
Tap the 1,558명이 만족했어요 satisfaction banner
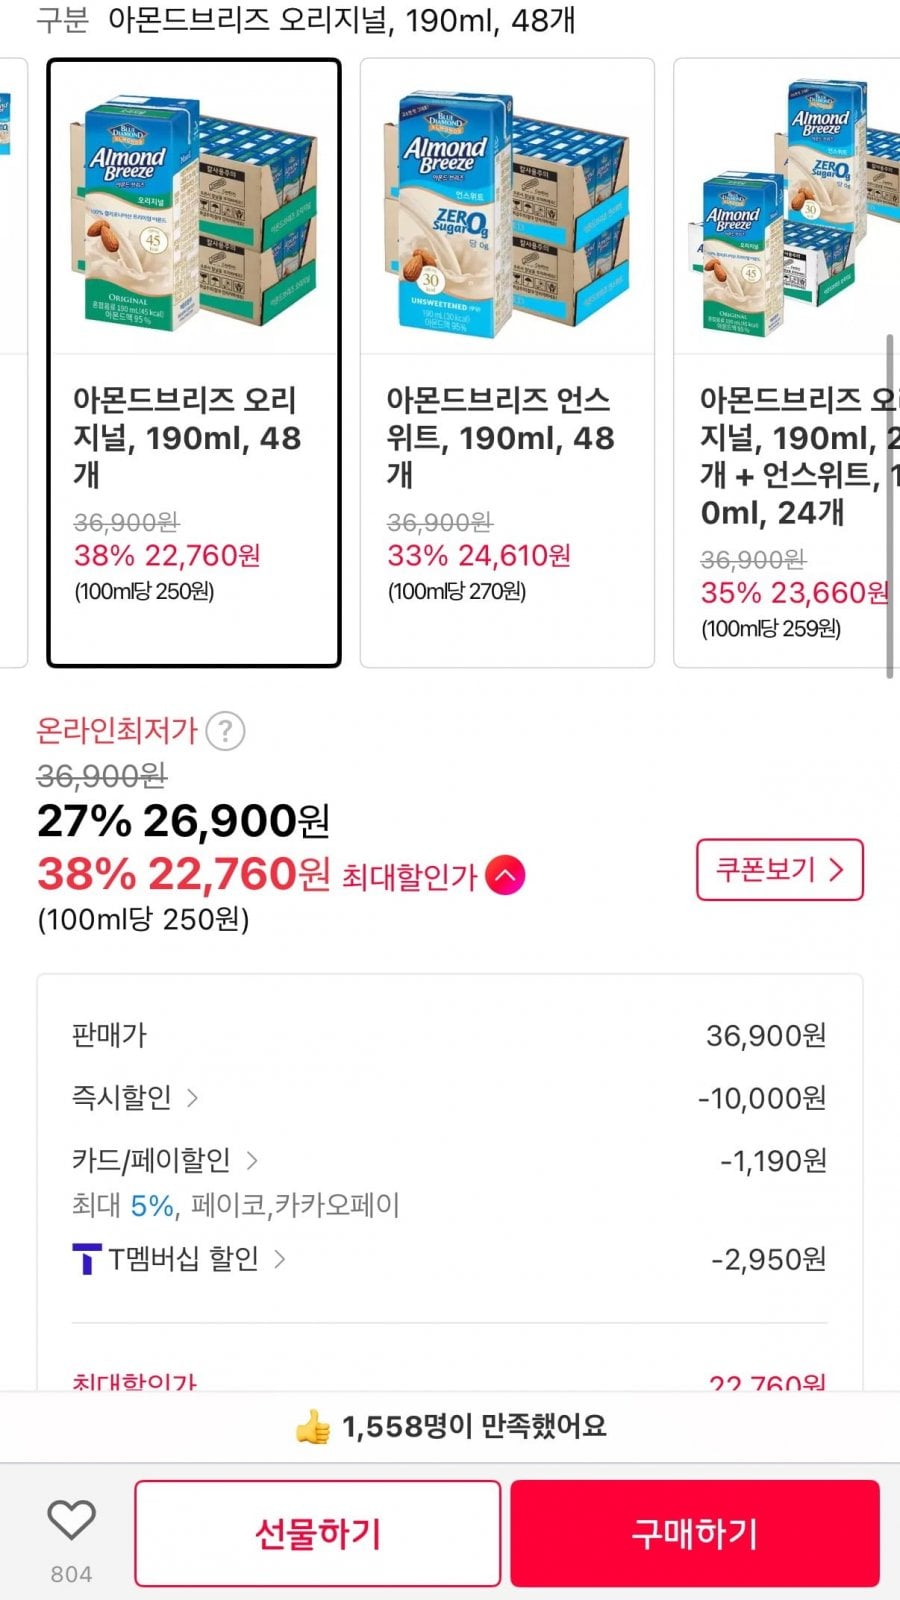pos(474,1427)
